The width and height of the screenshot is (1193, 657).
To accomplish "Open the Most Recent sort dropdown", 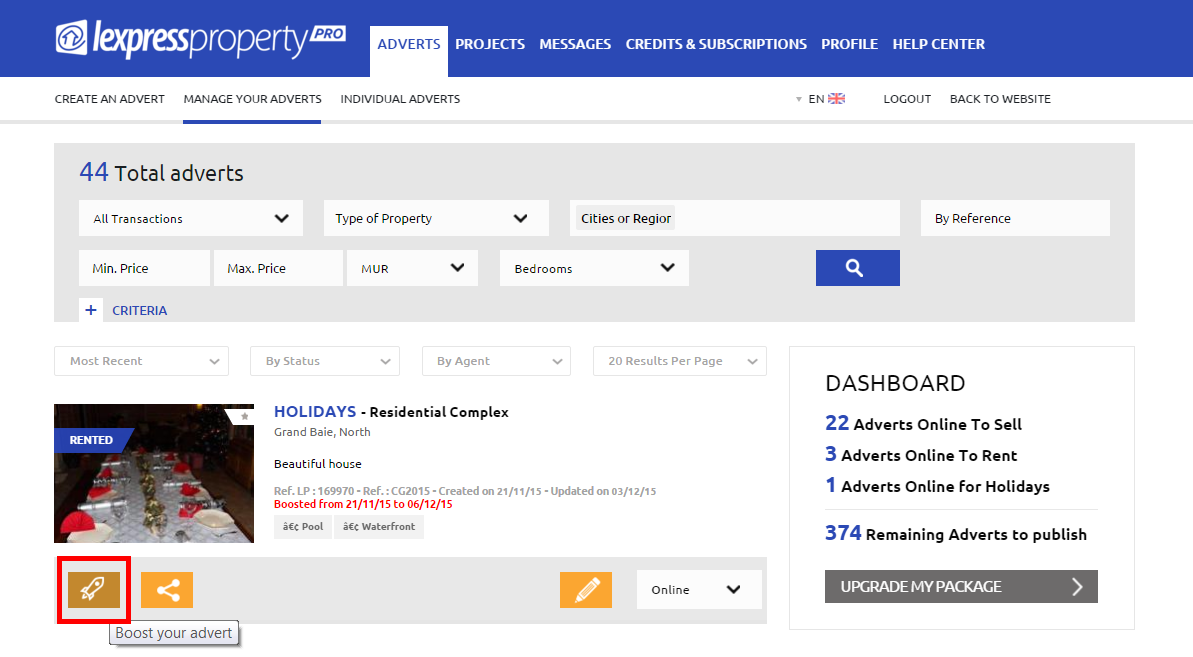I will click(x=142, y=361).
